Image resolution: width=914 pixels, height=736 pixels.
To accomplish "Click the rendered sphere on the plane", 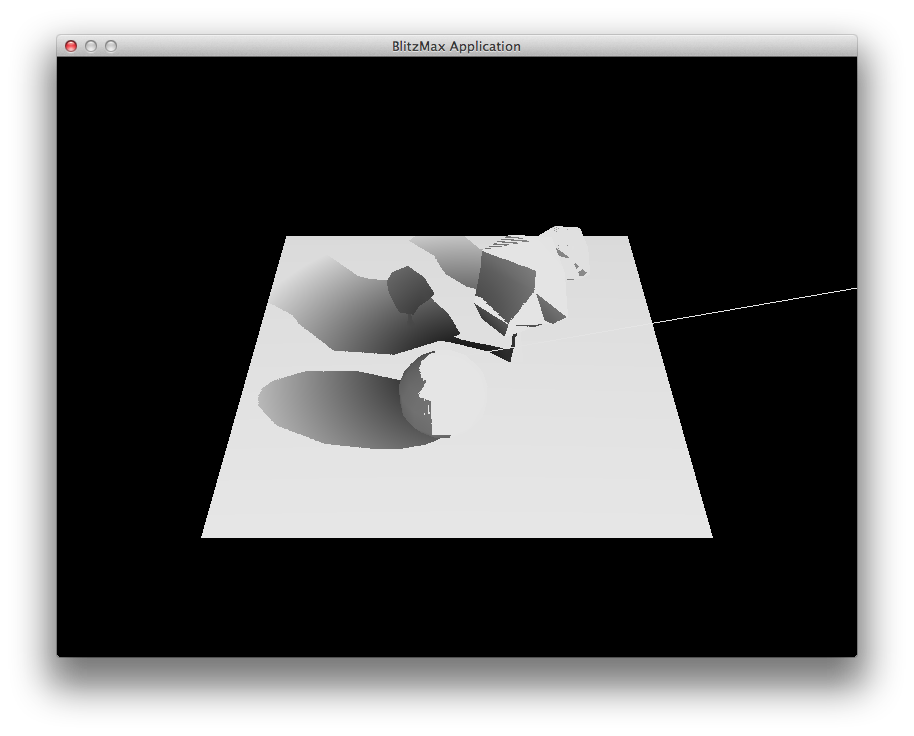I will pyautogui.click(x=443, y=392).
